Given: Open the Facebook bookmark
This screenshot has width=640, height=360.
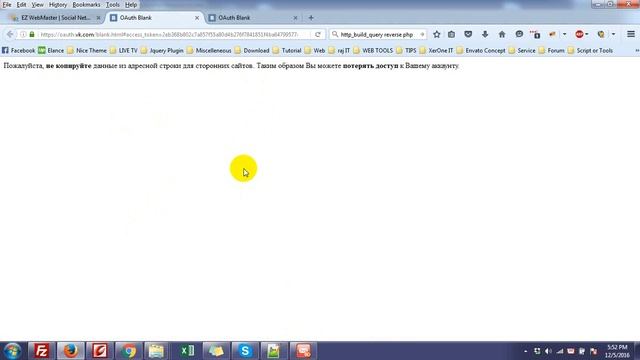Looking at the screenshot, I should point(18,51).
